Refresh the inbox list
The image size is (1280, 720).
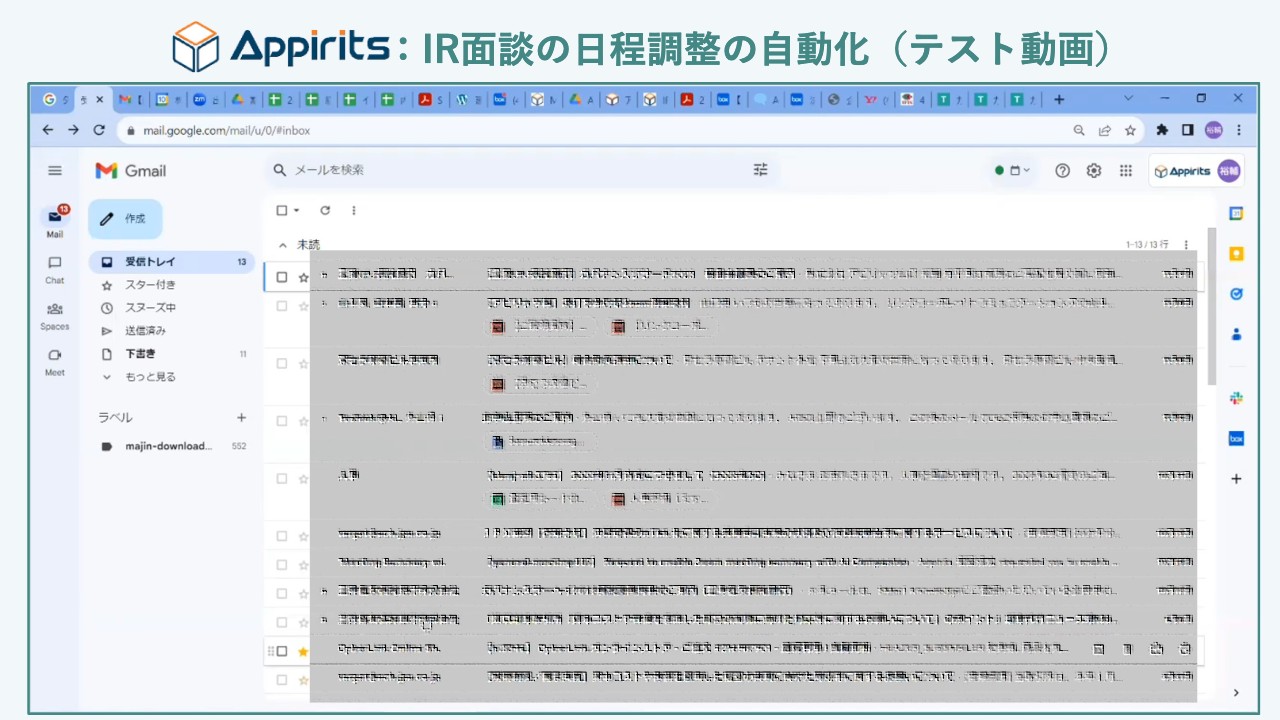[325, 210]
